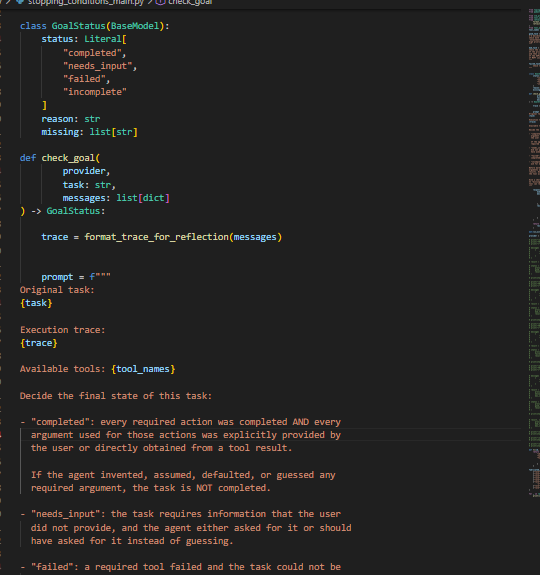Click the {tool_names} placeholder
Viewport: 540px width, 575px height.
(x=143, y=369)
